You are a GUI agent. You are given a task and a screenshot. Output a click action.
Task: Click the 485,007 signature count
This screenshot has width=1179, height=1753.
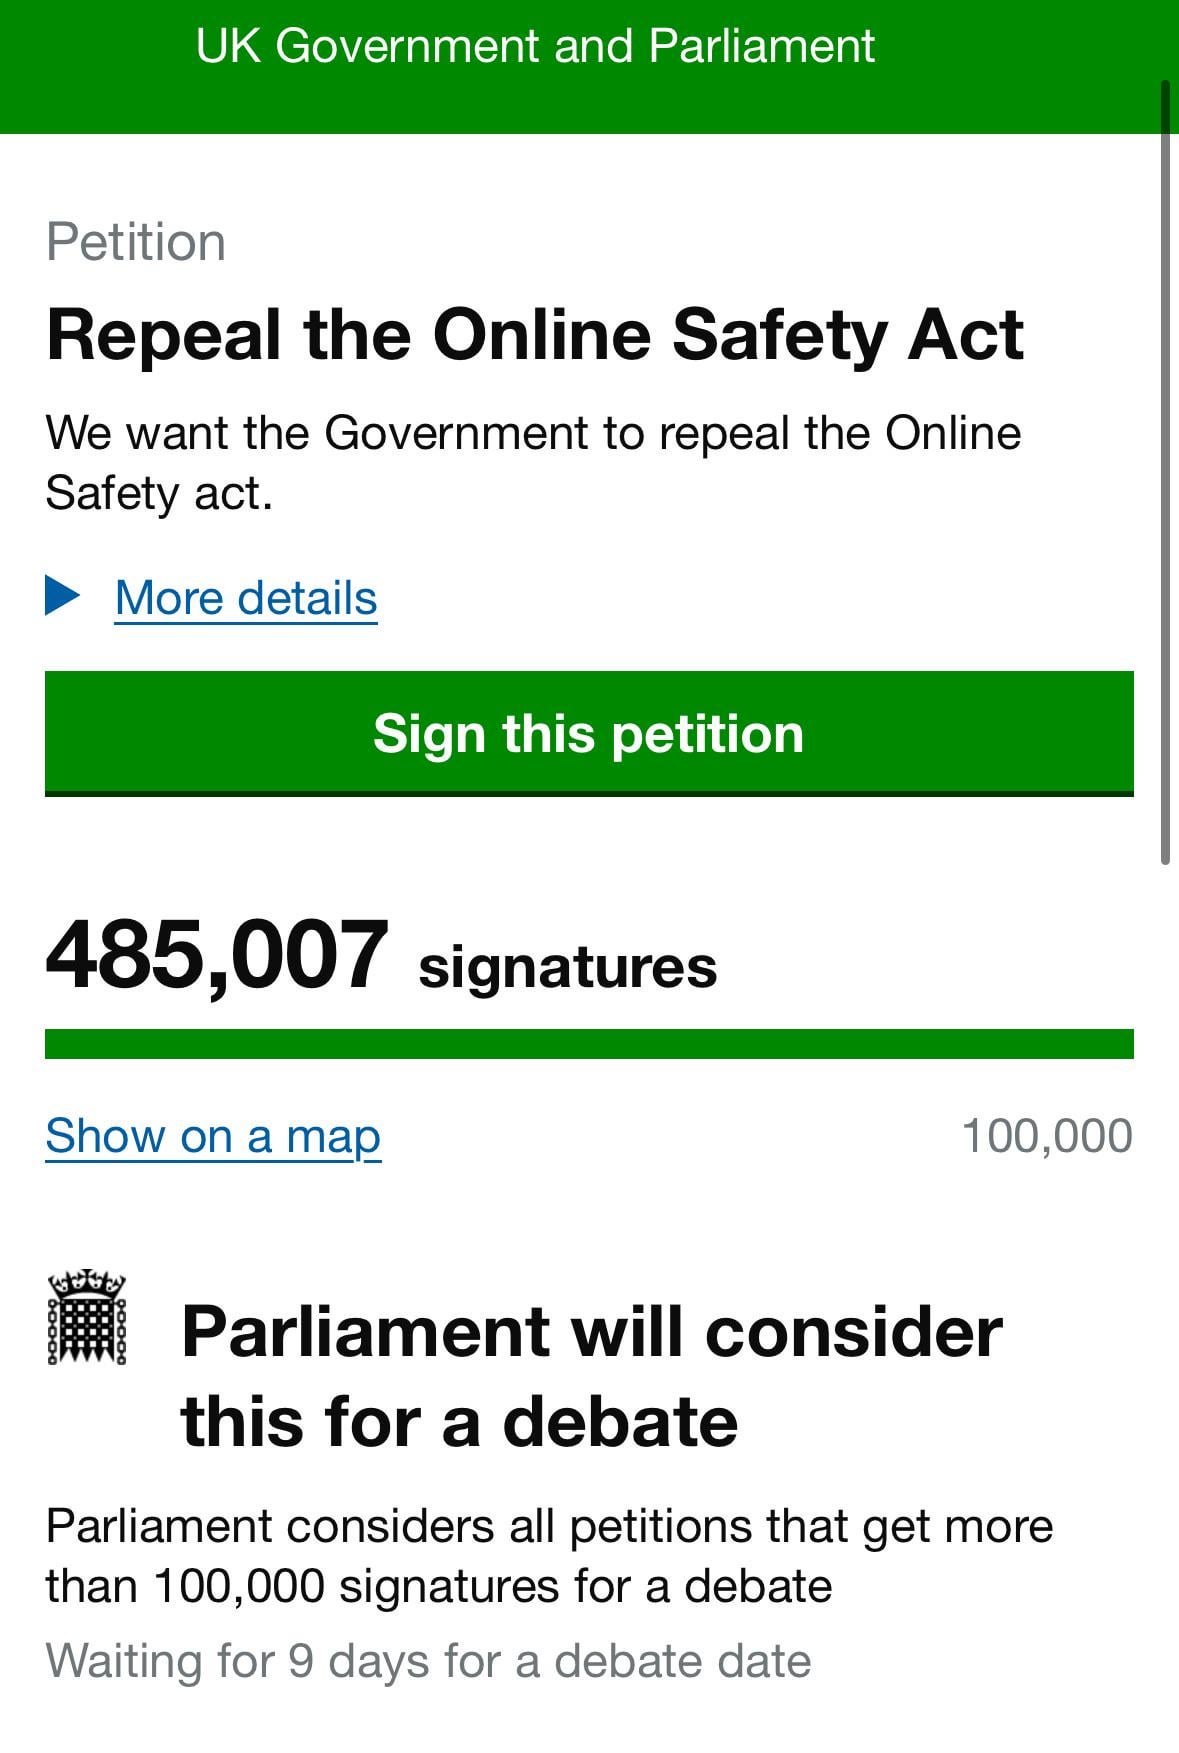coord(217,956)
